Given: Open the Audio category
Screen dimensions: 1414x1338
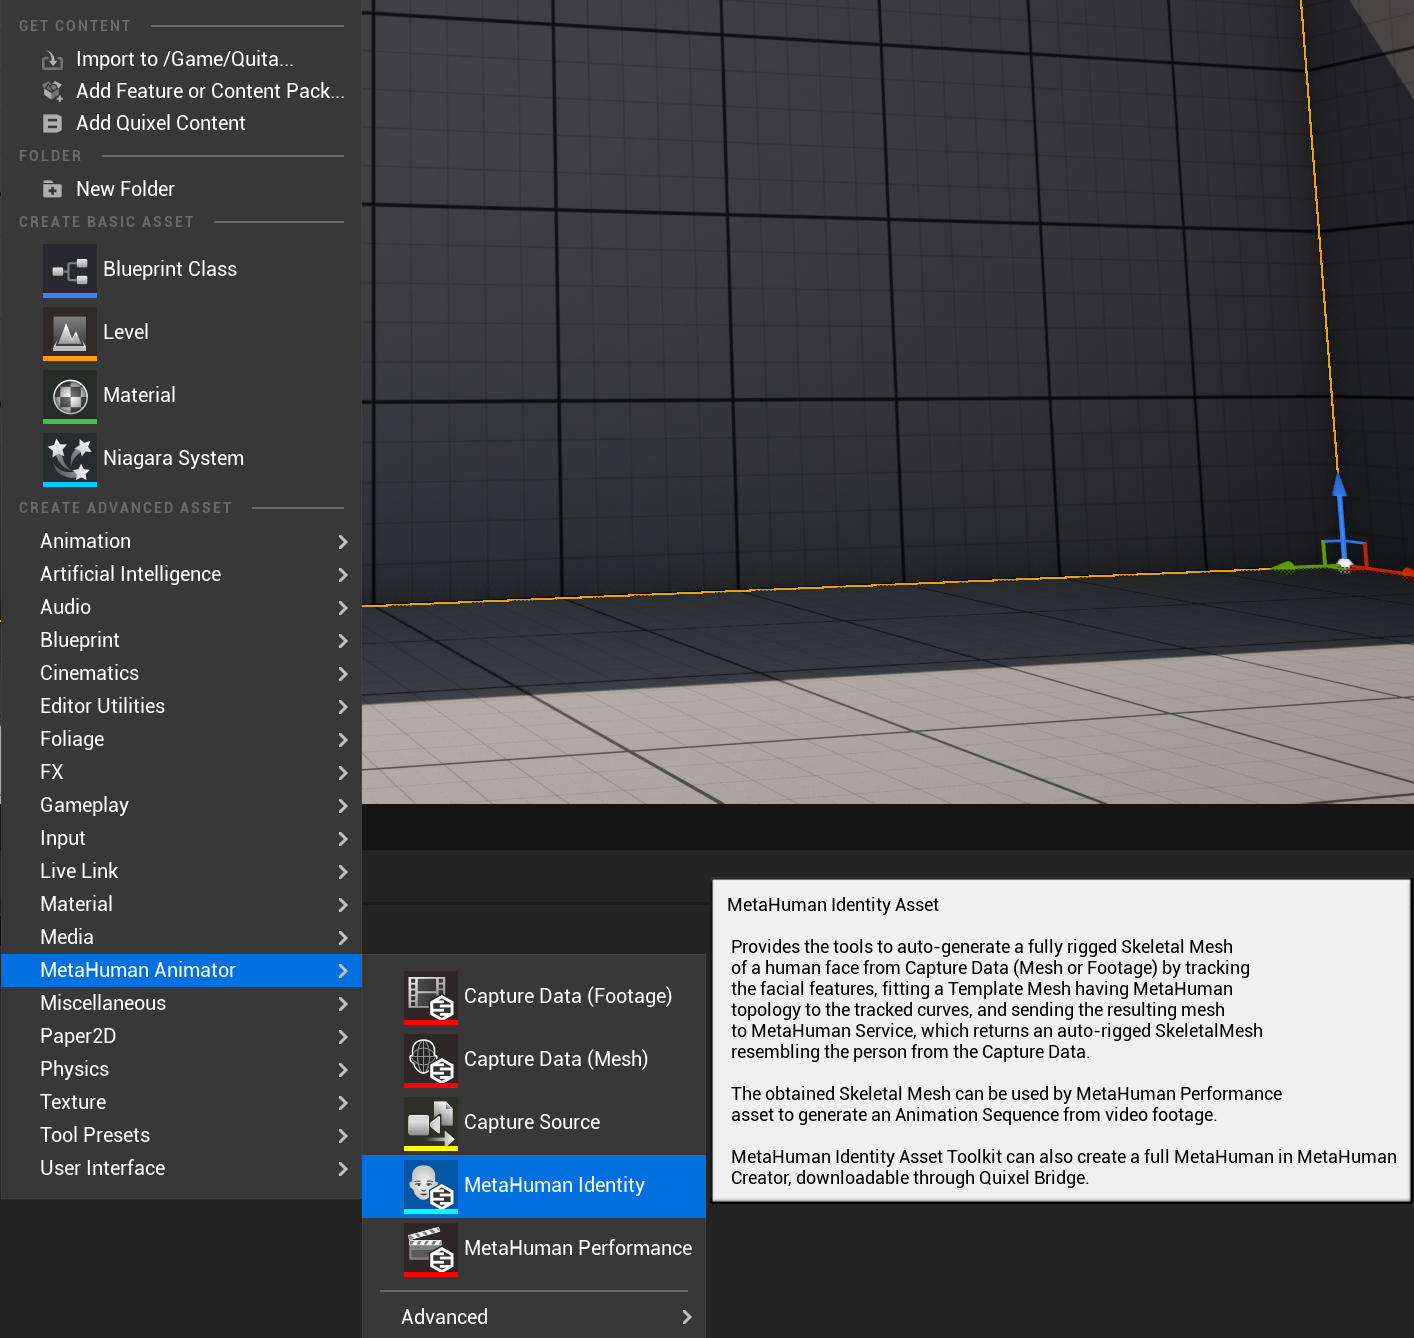Looking at the screenshot, I should 65,606.
